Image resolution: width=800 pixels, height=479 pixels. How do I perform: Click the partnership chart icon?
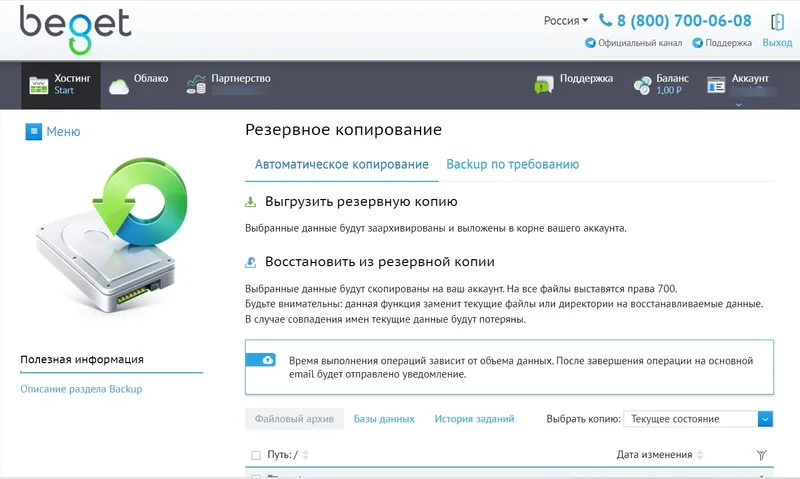point(196,84)
